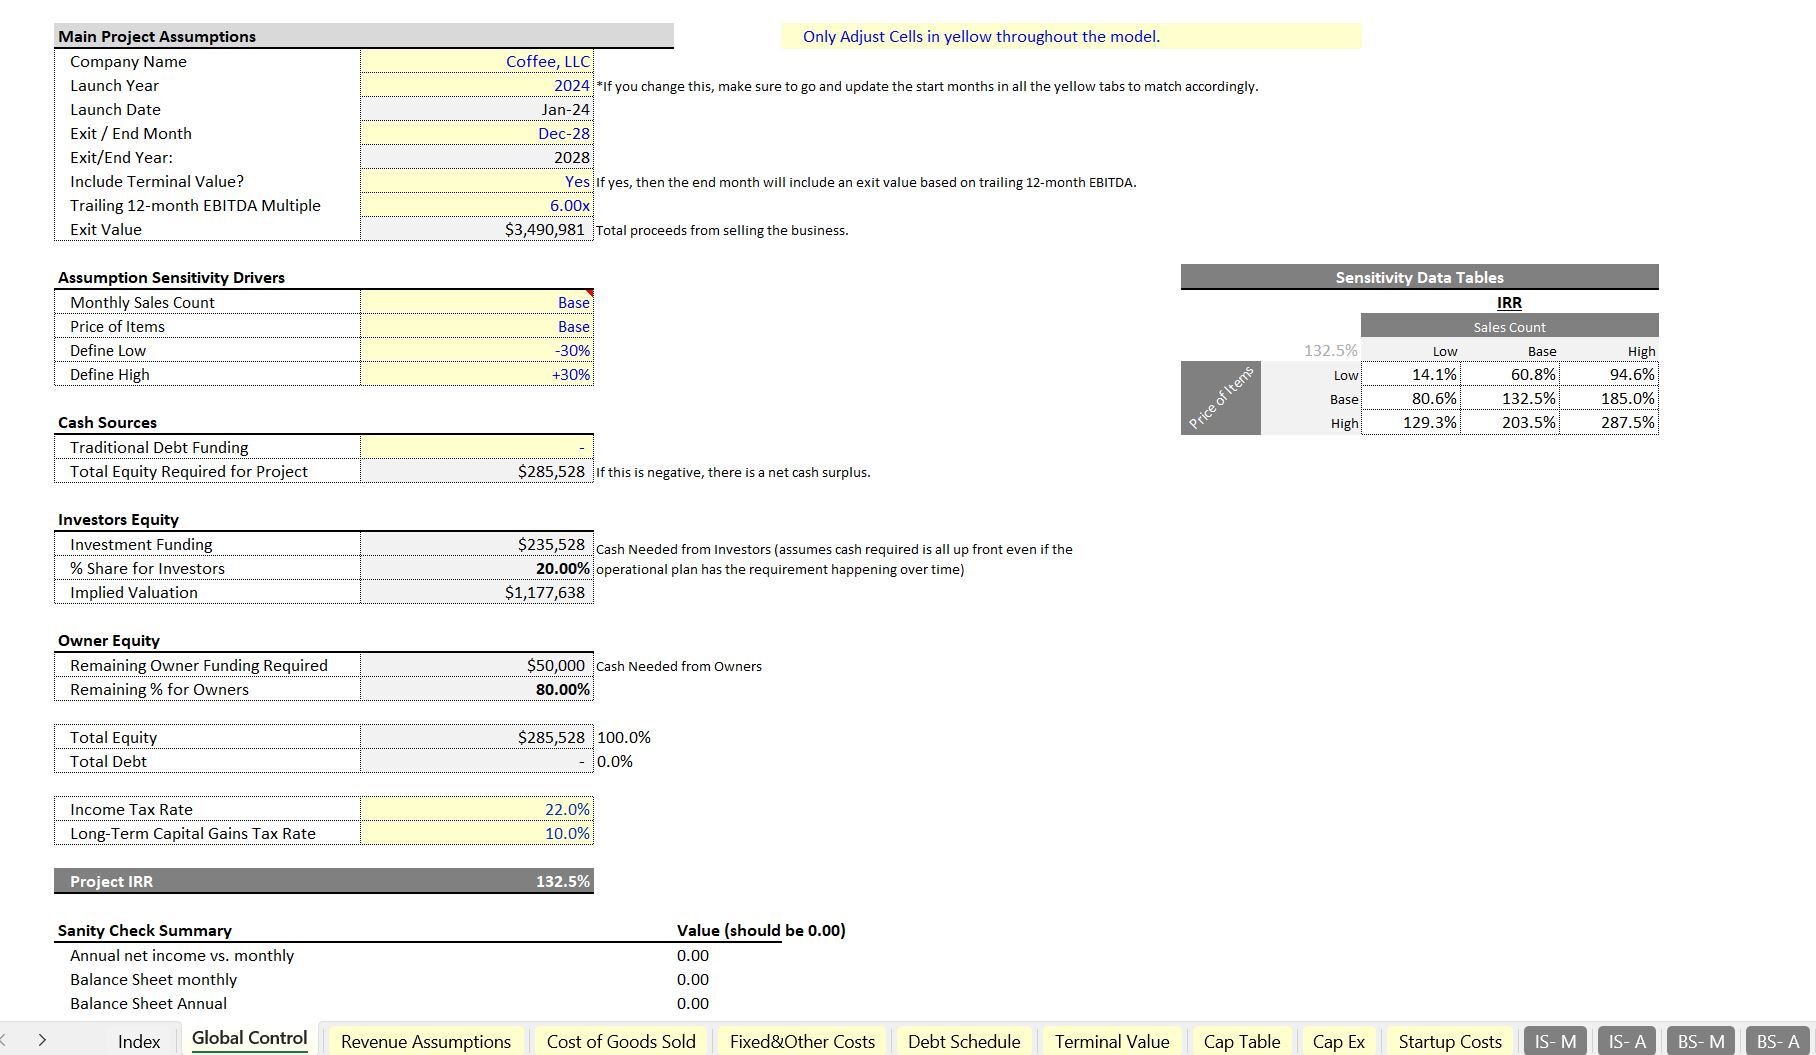Click the Launch Year 2024 cell
Image resolution: width=1816 pixels, height=1055 pixels.
point(476,85)
